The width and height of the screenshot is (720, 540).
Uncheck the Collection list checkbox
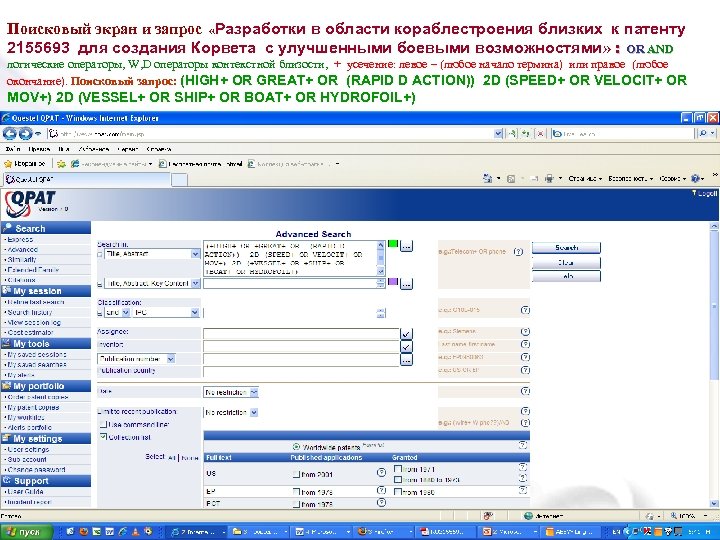click(103, 437)
